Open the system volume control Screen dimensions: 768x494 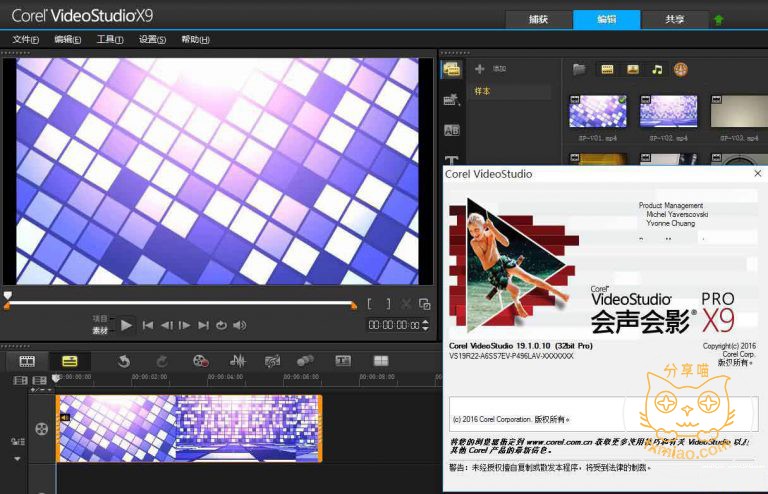pos(240,325)
